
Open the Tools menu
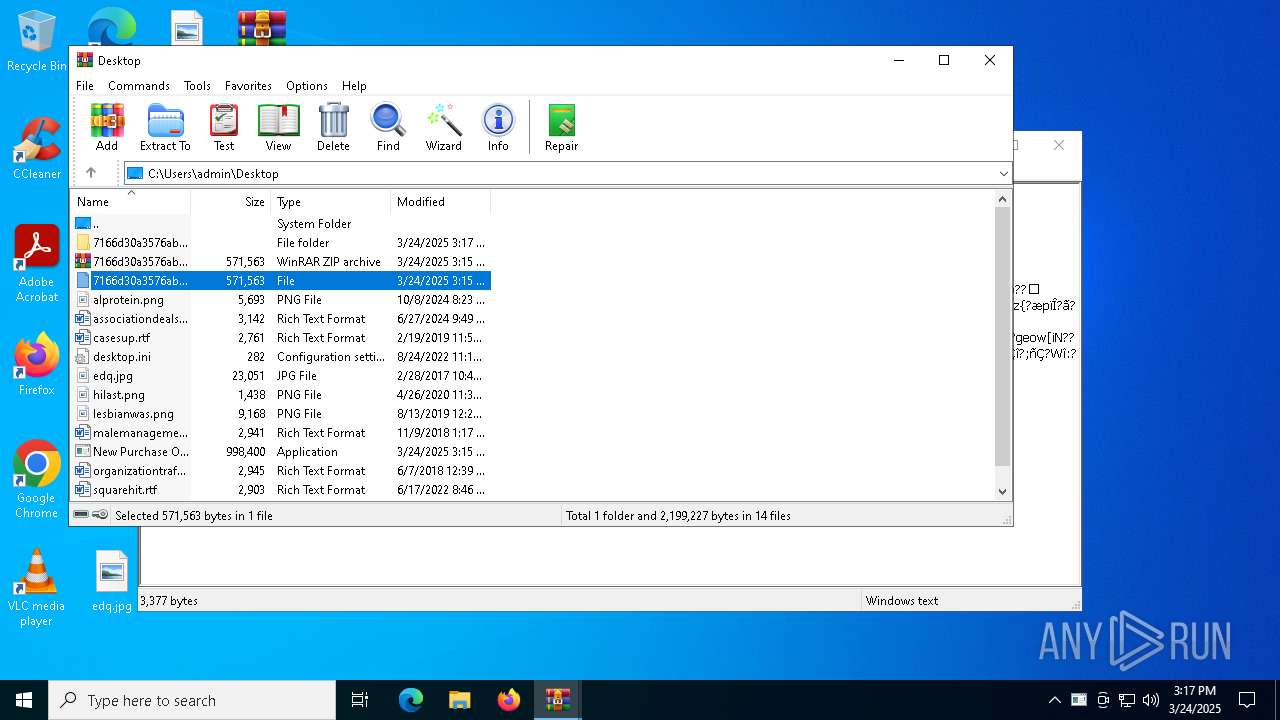(197, 86)
